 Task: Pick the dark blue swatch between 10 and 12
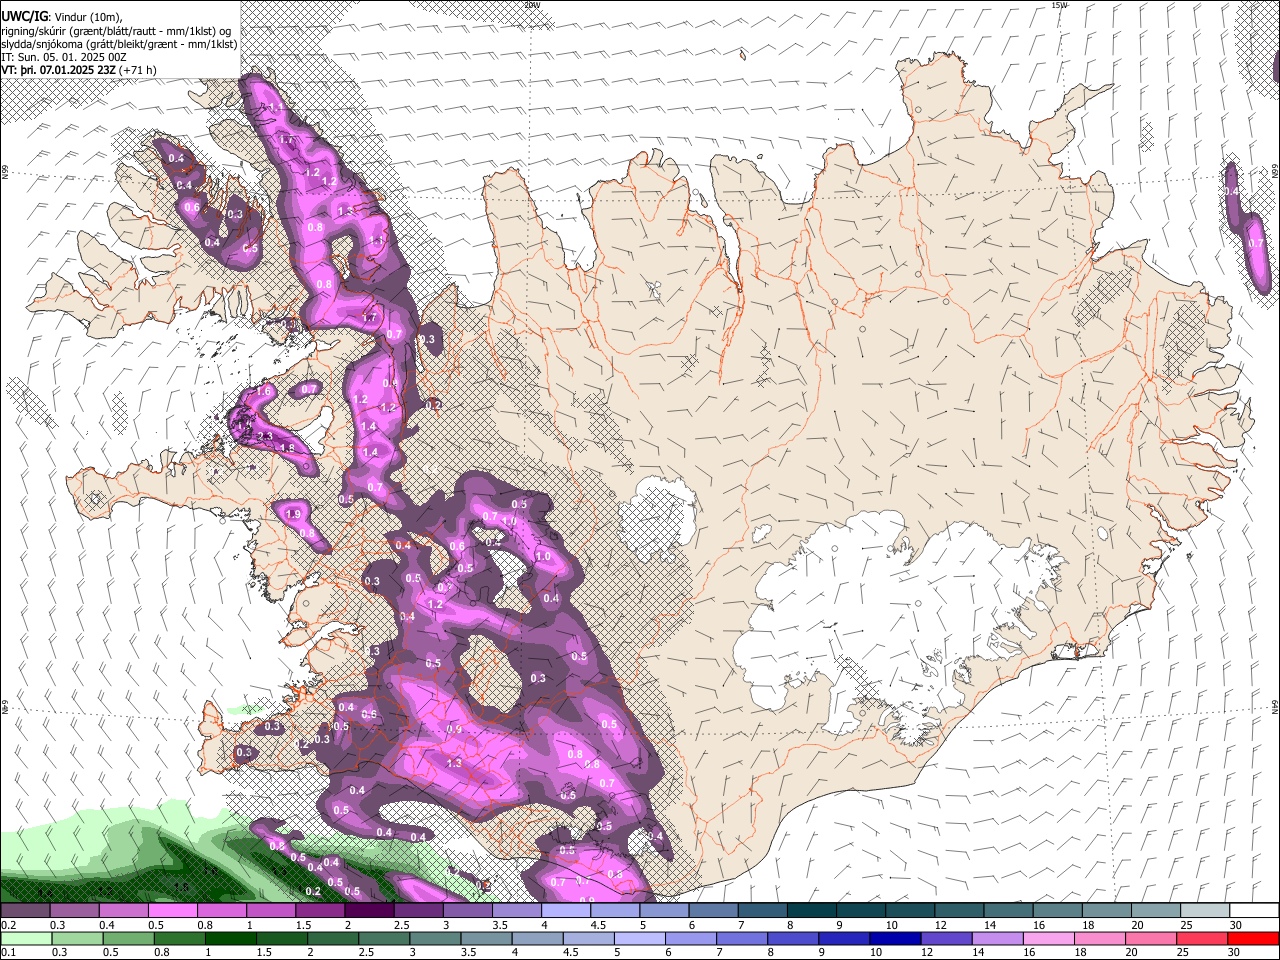[894, 938]
